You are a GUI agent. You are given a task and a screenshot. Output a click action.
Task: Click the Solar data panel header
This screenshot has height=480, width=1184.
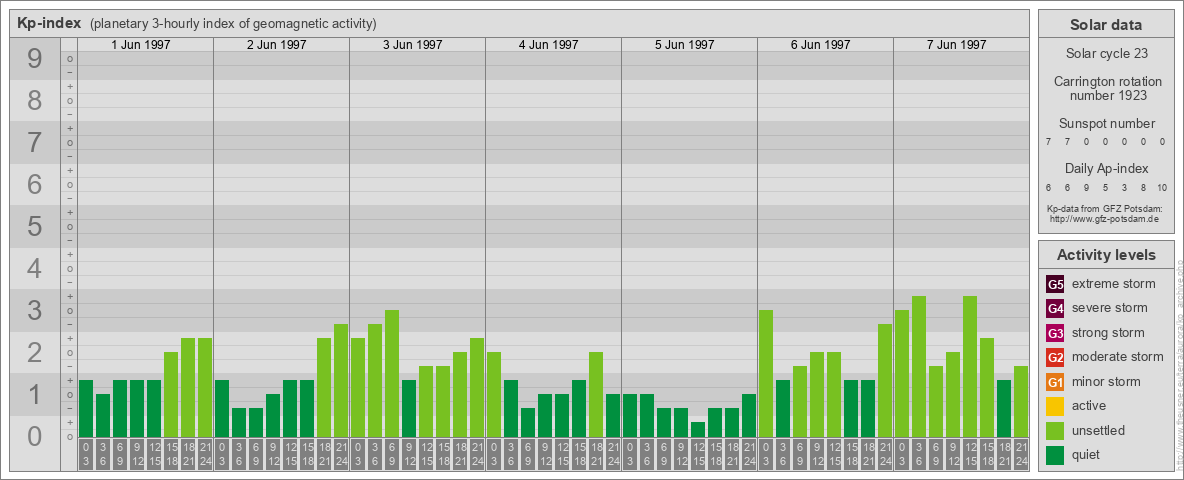click(1106, 25)
